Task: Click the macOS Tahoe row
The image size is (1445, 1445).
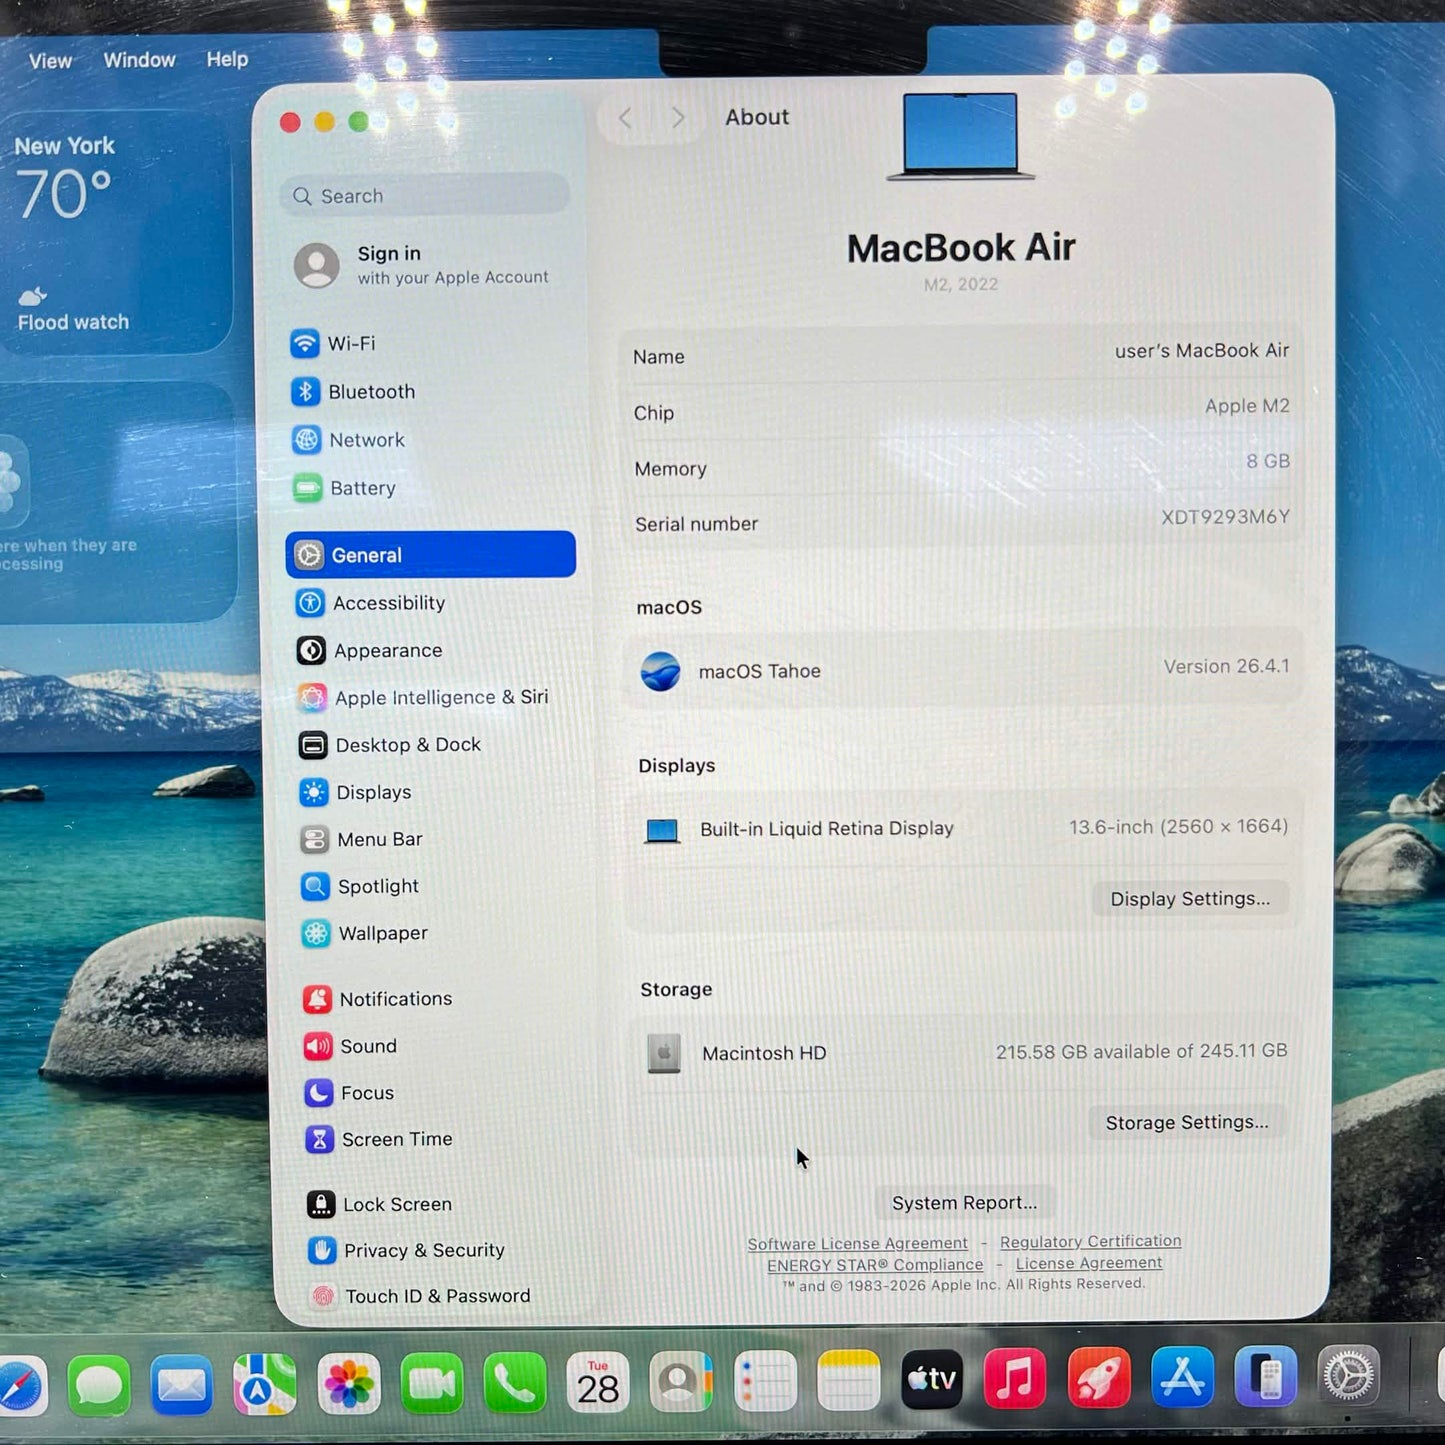Action: tap(963, 669)
